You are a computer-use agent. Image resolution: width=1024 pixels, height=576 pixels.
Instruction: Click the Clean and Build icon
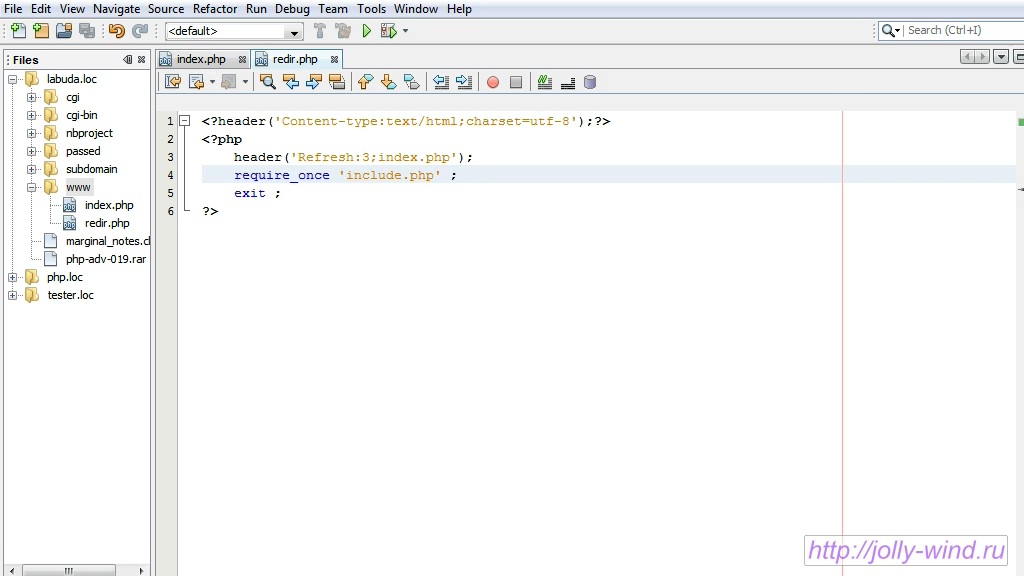pyautogui.click(x=343, y=31)
